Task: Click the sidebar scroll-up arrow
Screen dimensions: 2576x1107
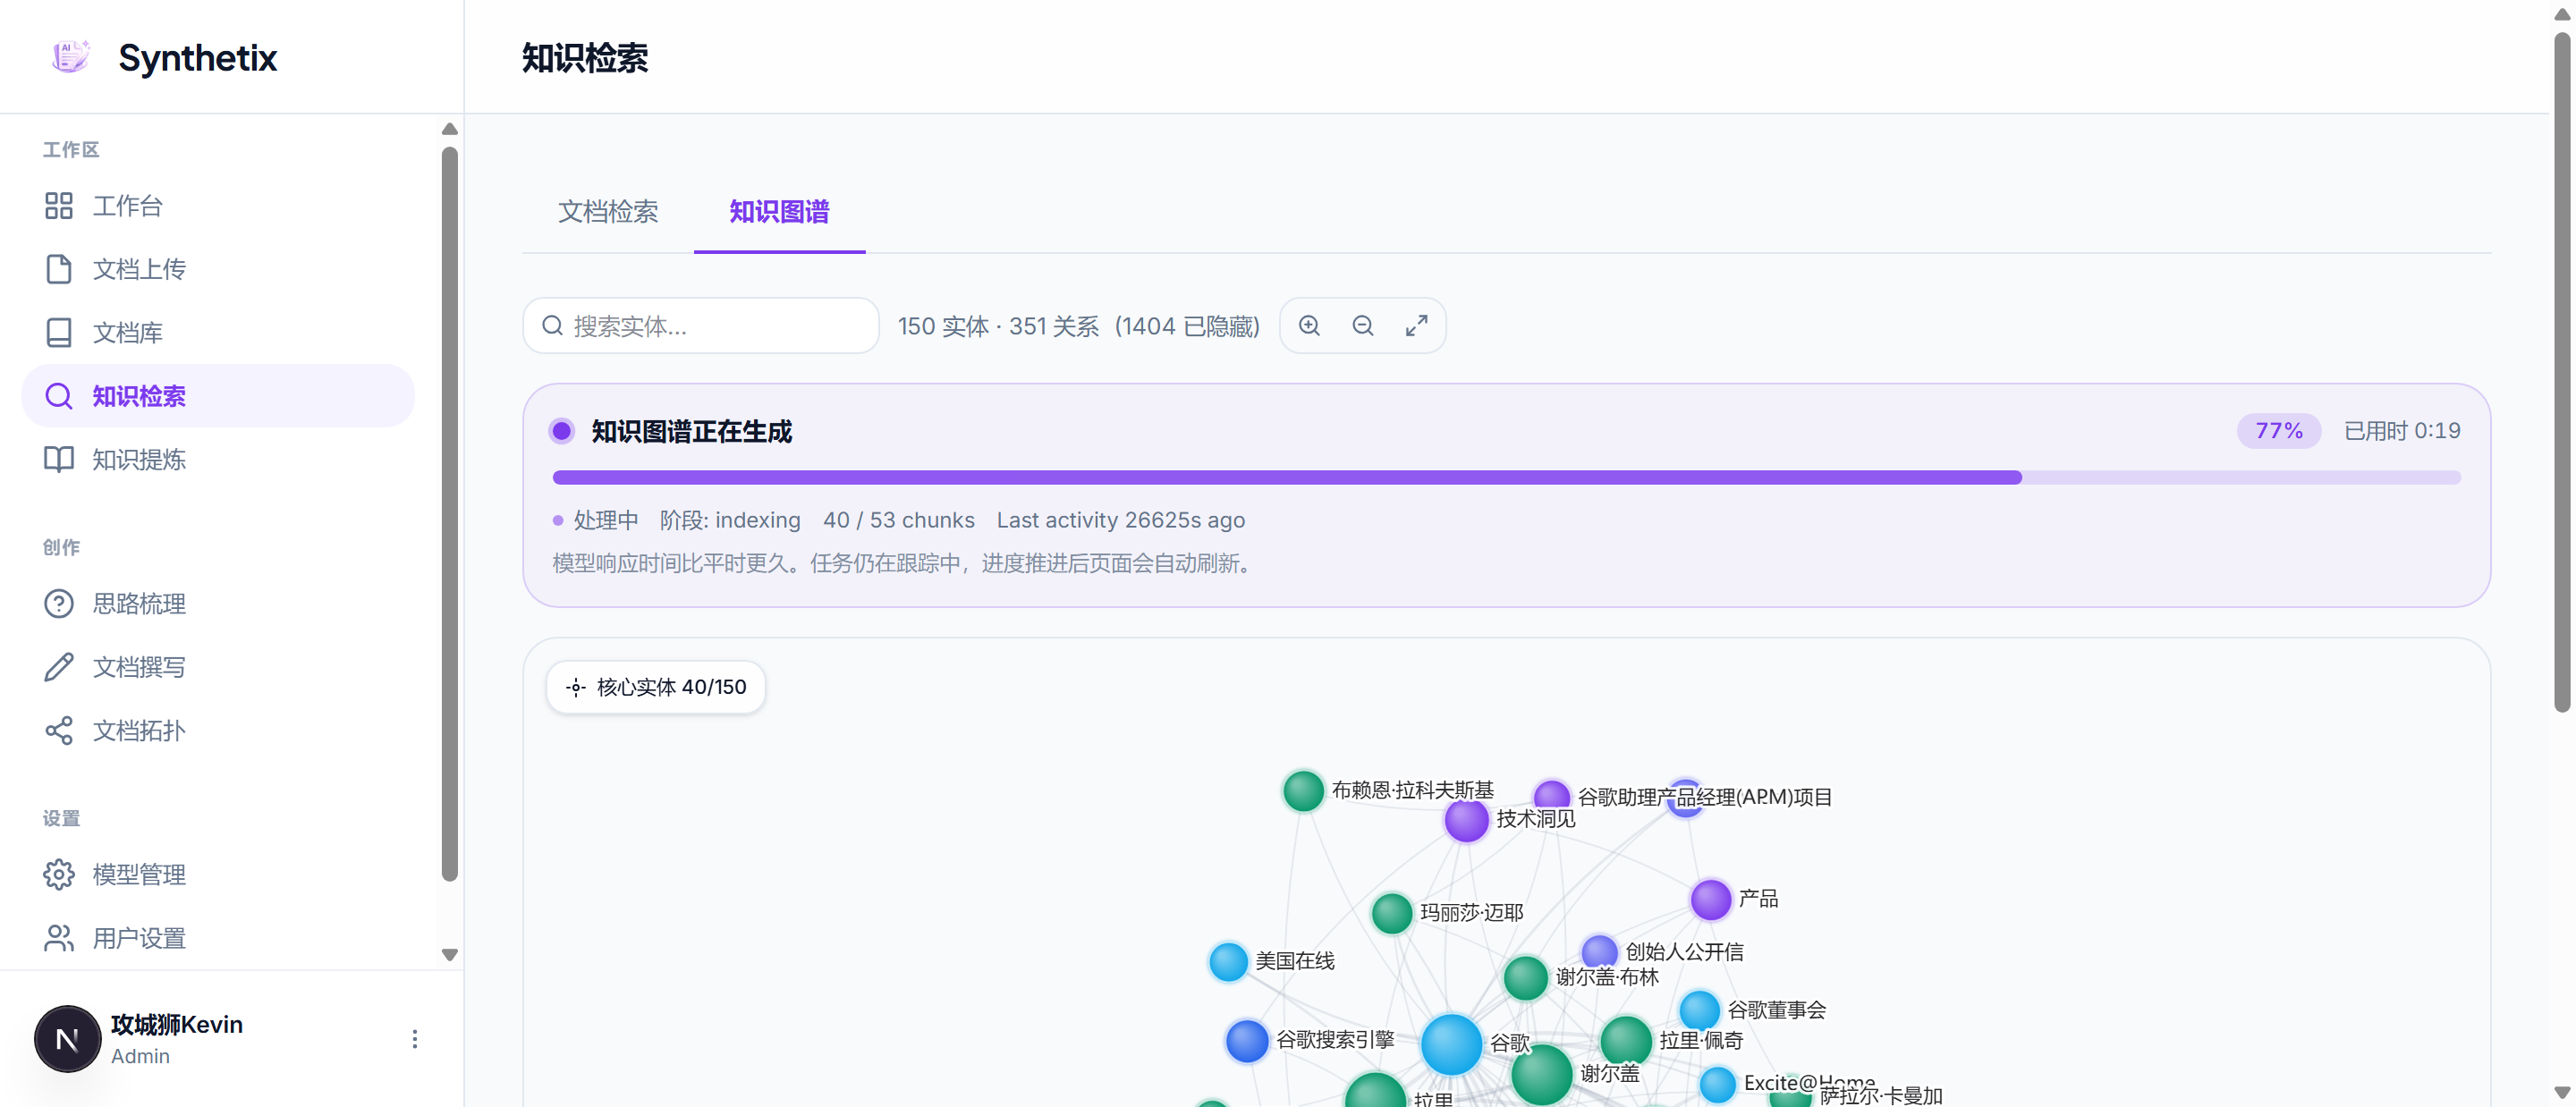Action: (x=450, y=129)
